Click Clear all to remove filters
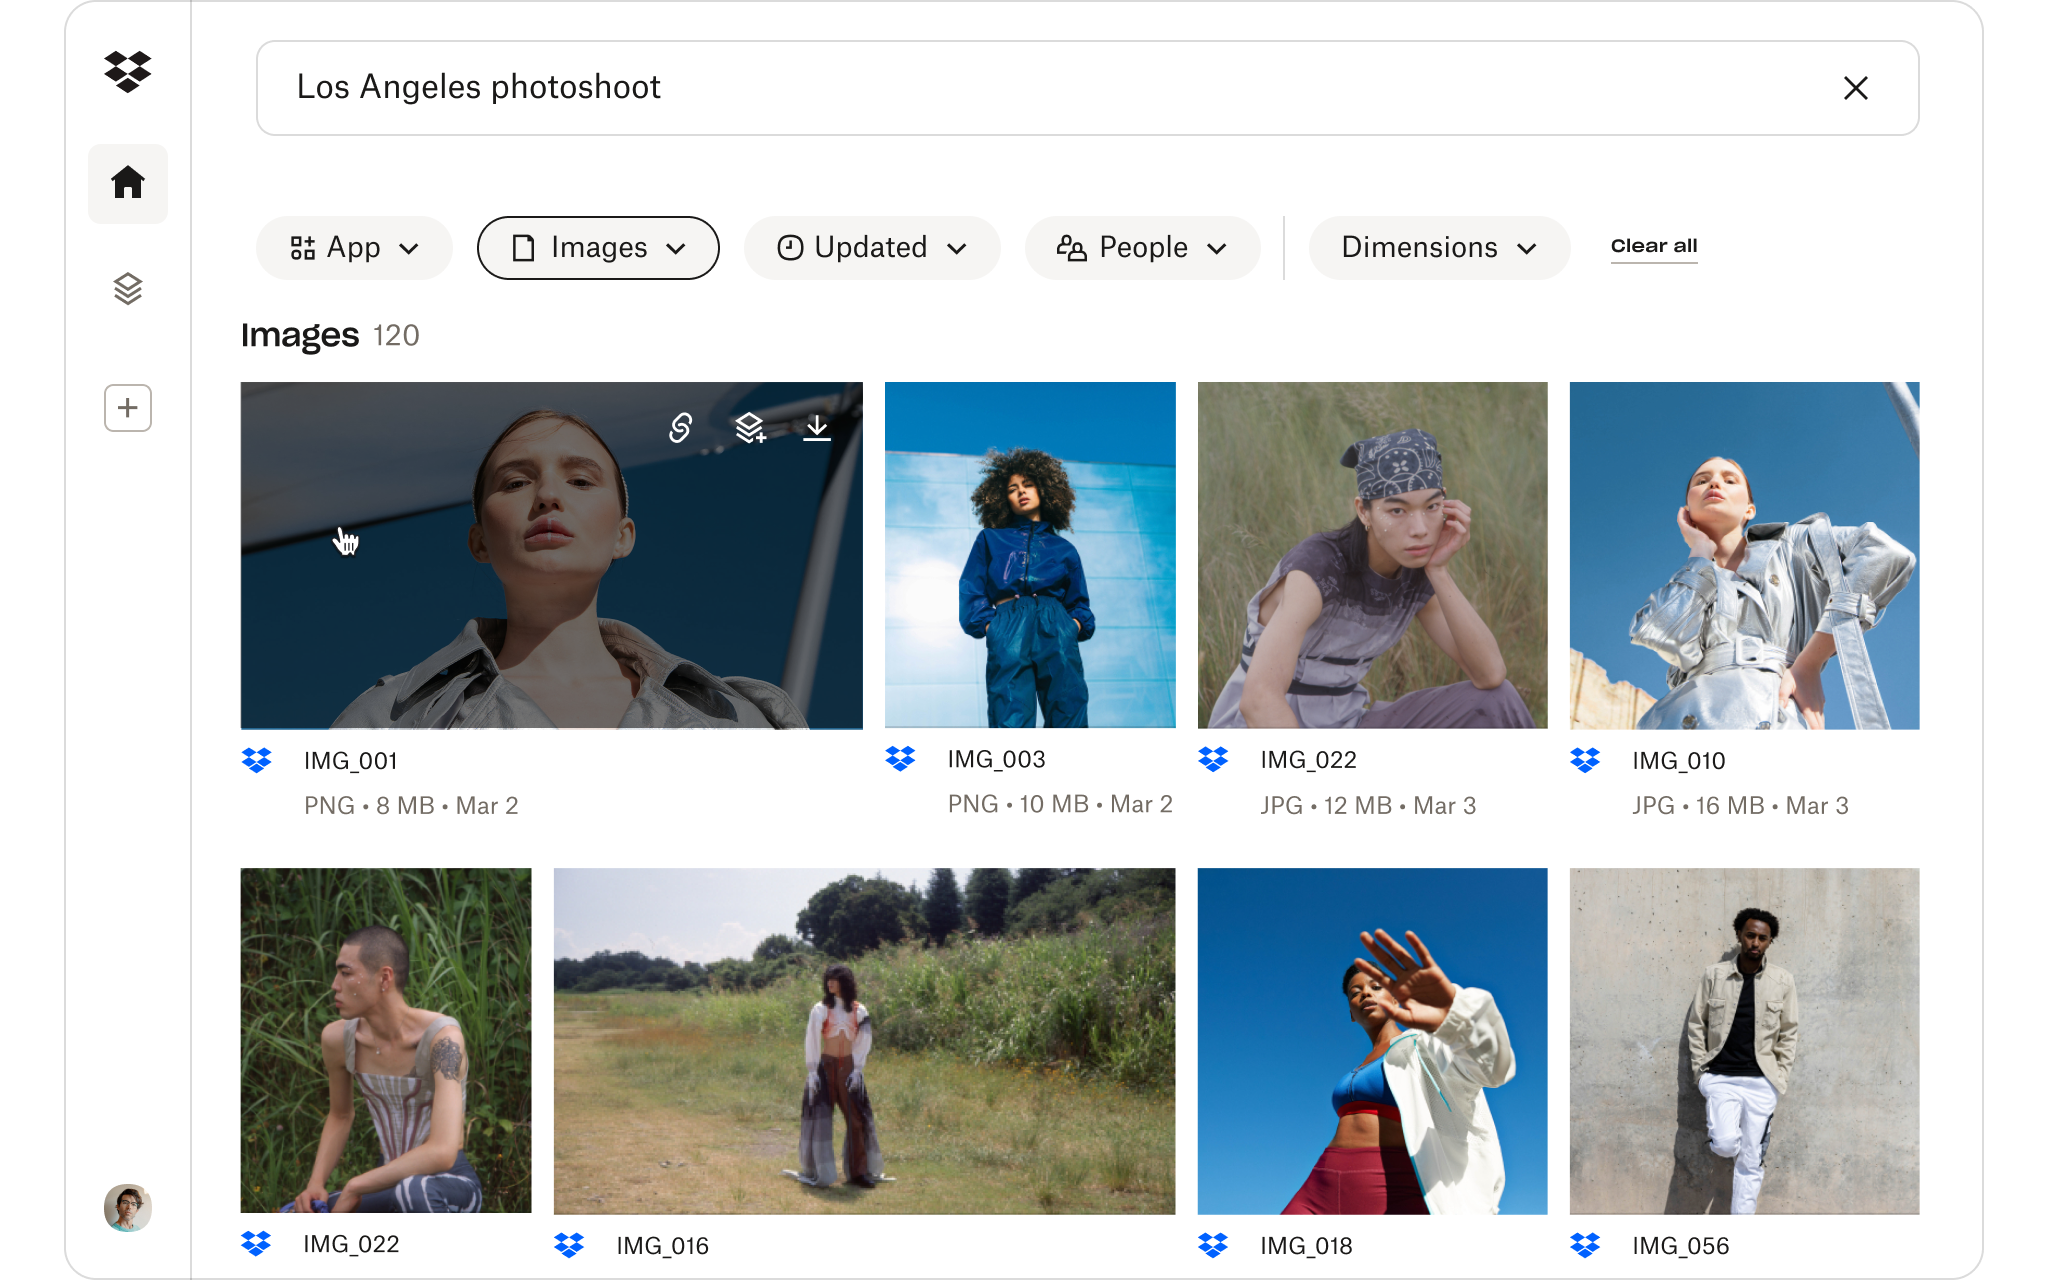Viewport: 2048px width, 1280px height. [x=1654, y=246]
